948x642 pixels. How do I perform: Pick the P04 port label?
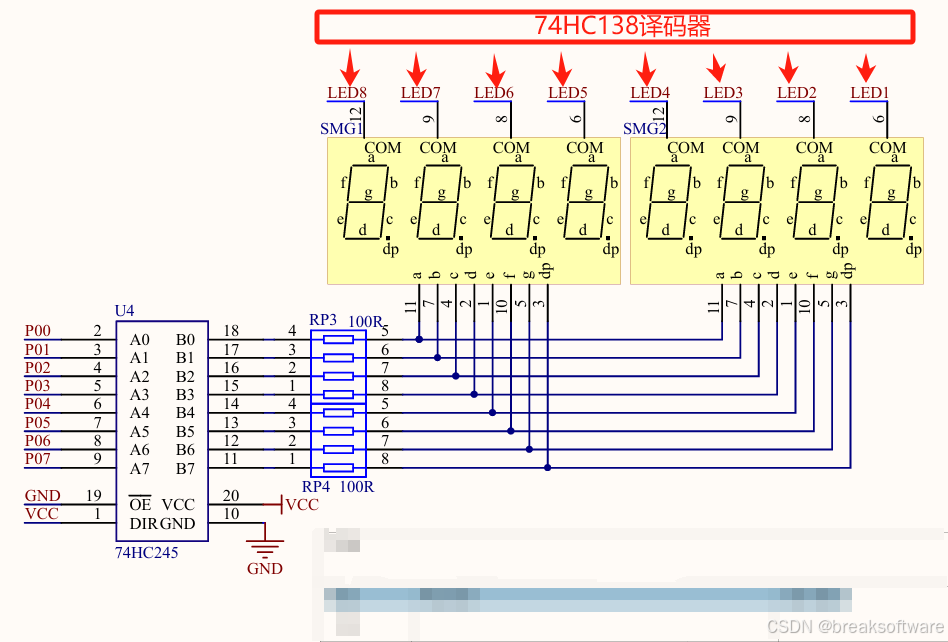pos(37,404)
